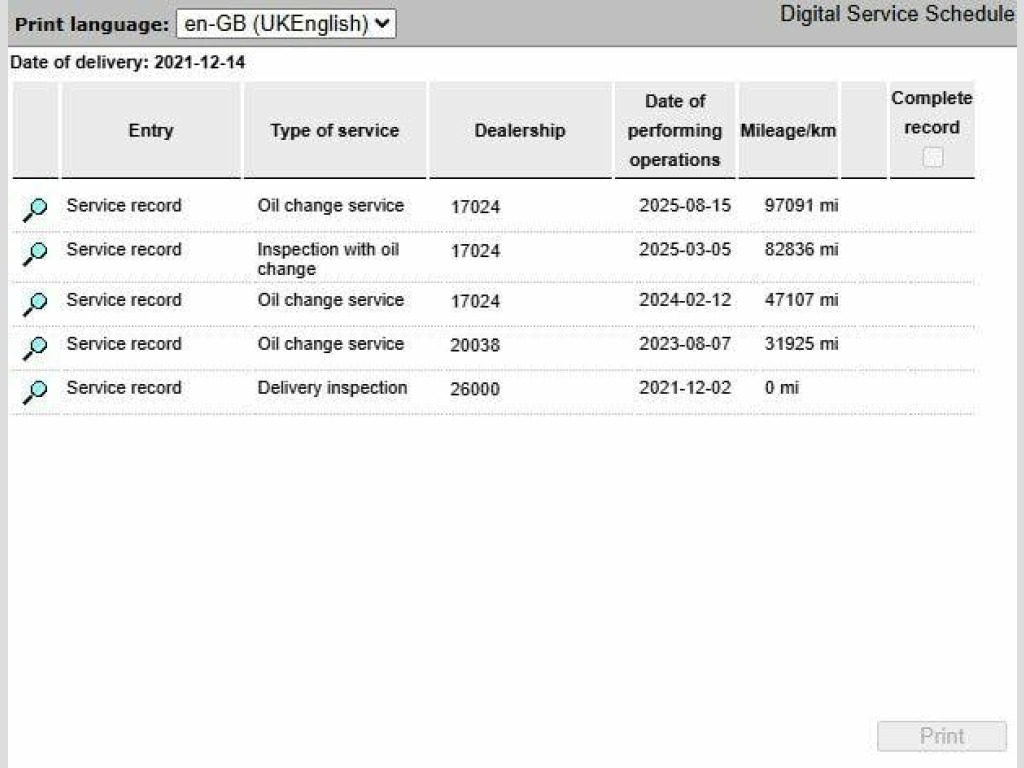1024x768 pixels.
Task: Select the Mileage/km column header
Action: (788, 130)
